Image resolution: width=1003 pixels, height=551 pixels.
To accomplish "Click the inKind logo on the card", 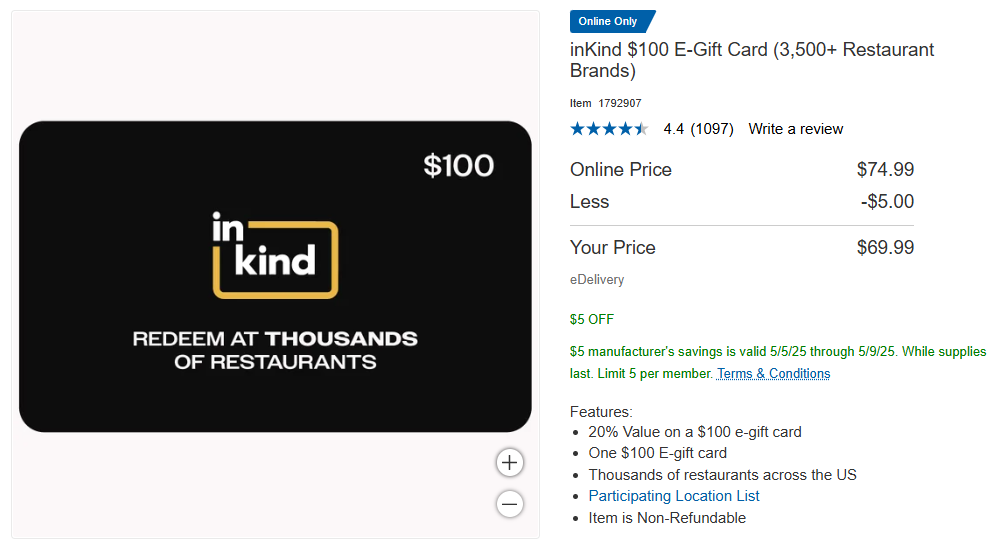I will pos(275,255).
